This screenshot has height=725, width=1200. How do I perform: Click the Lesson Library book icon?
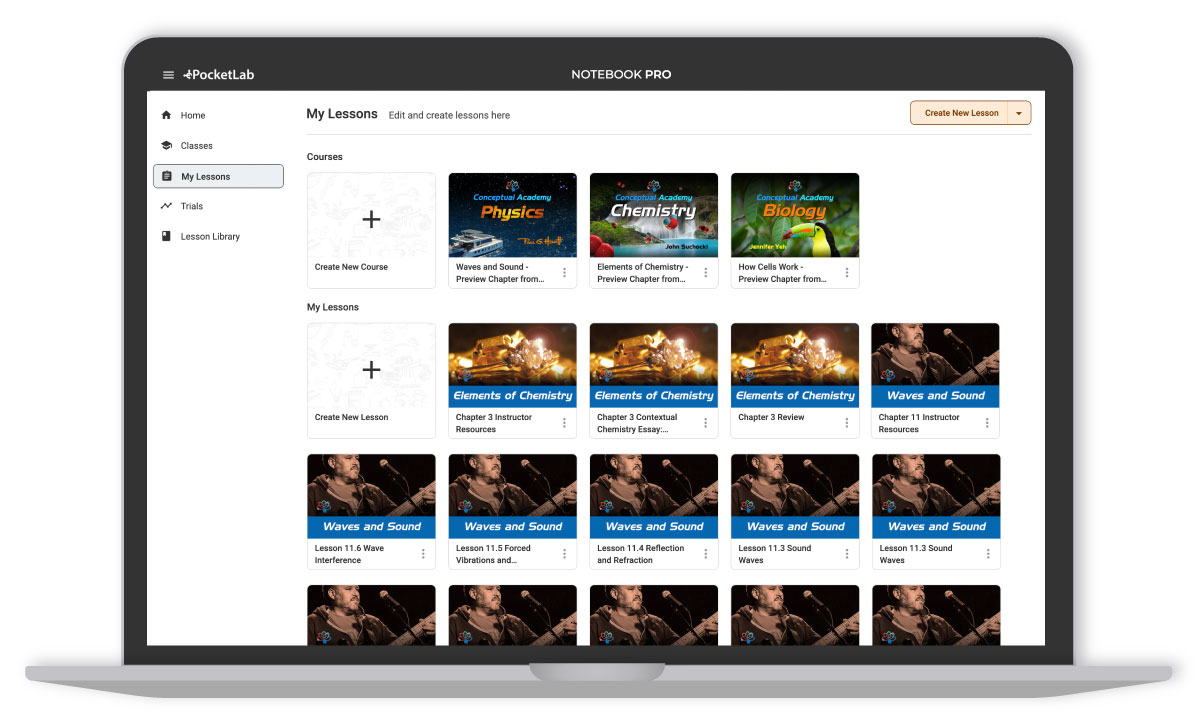pyautogui.click(x=166, y=237)
